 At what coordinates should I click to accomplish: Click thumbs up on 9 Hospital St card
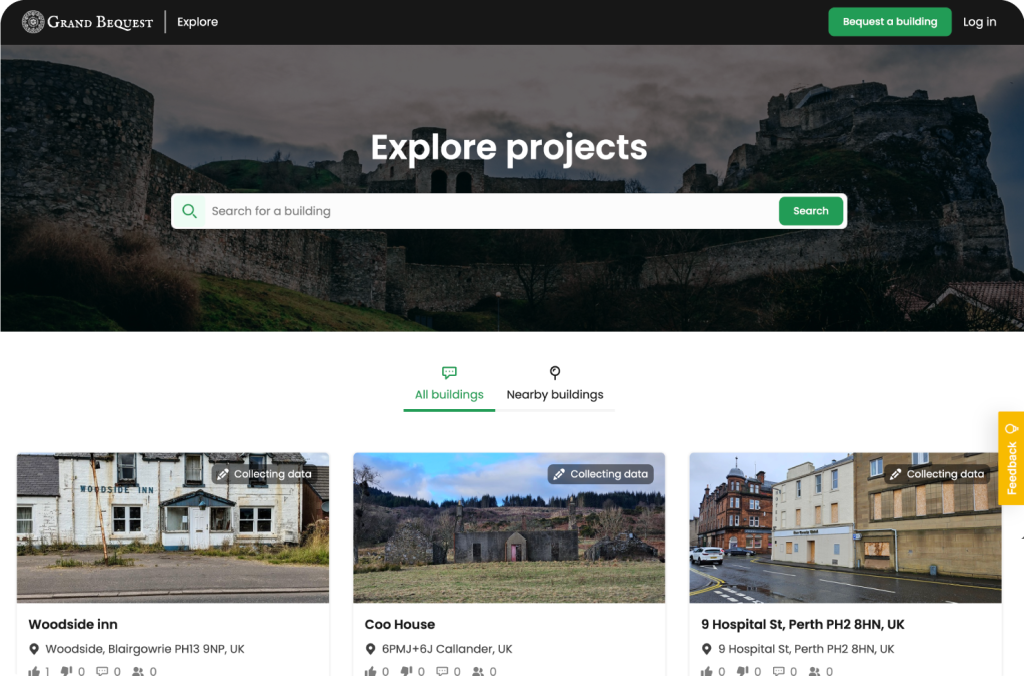point(707,671)
